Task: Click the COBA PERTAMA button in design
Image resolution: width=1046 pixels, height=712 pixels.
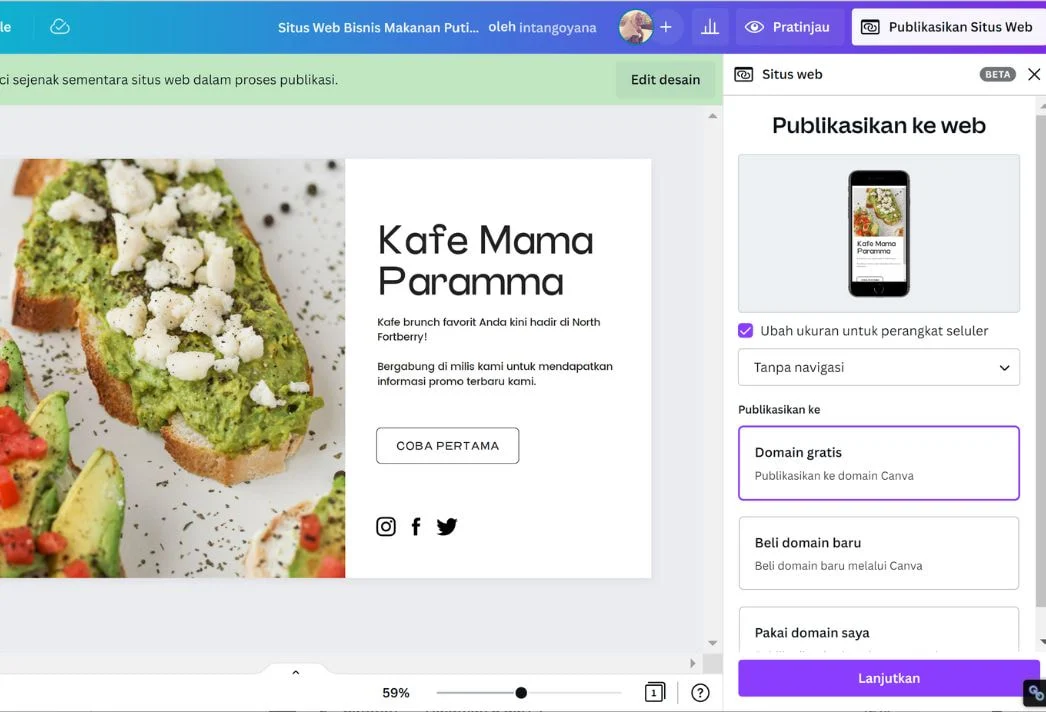Action: pyautogui.click(x=448, y=445)
